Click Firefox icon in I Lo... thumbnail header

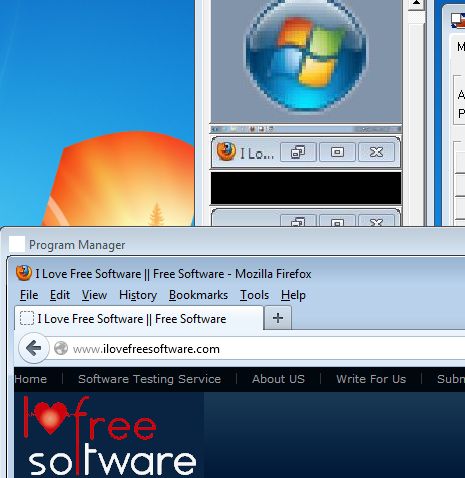(226, 152)
